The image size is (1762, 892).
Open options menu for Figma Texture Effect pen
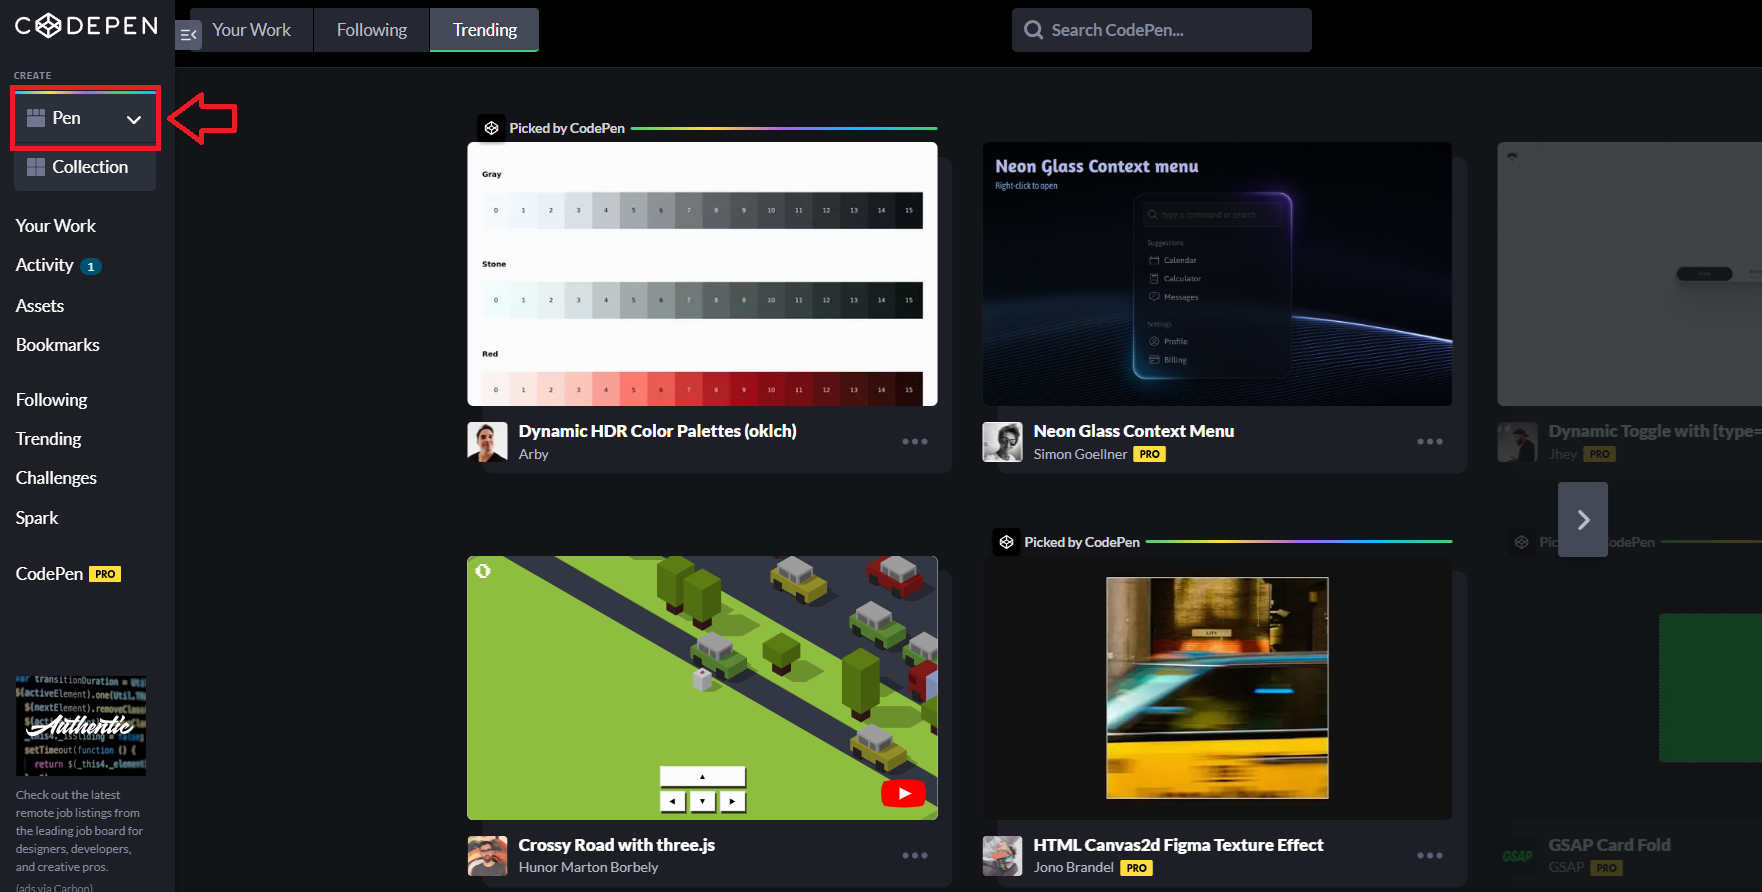(1430, 856)
